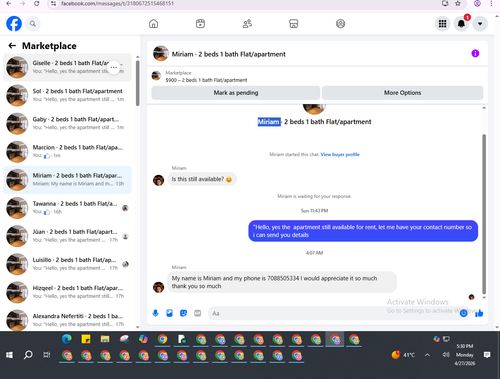Open Sticky Notes from the taskbar
This screenshot has width=500, height=379.
point(86,339)
